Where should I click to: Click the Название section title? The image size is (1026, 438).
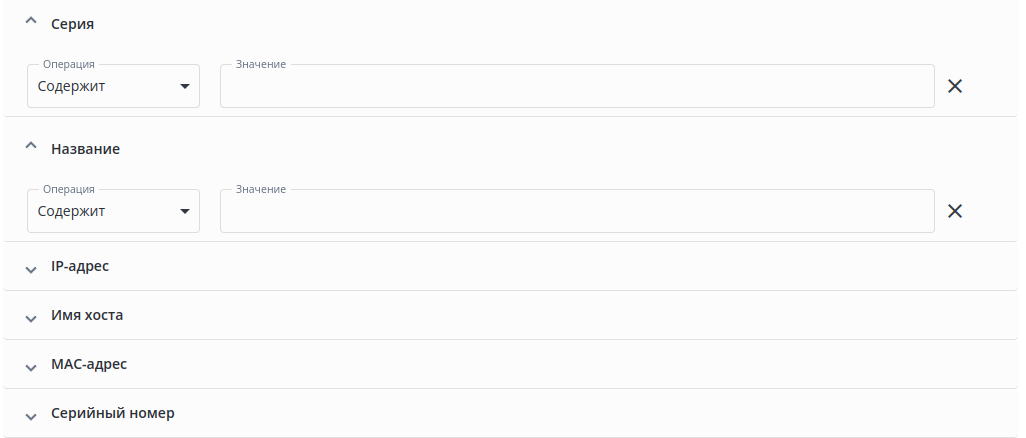pos(85,148)
